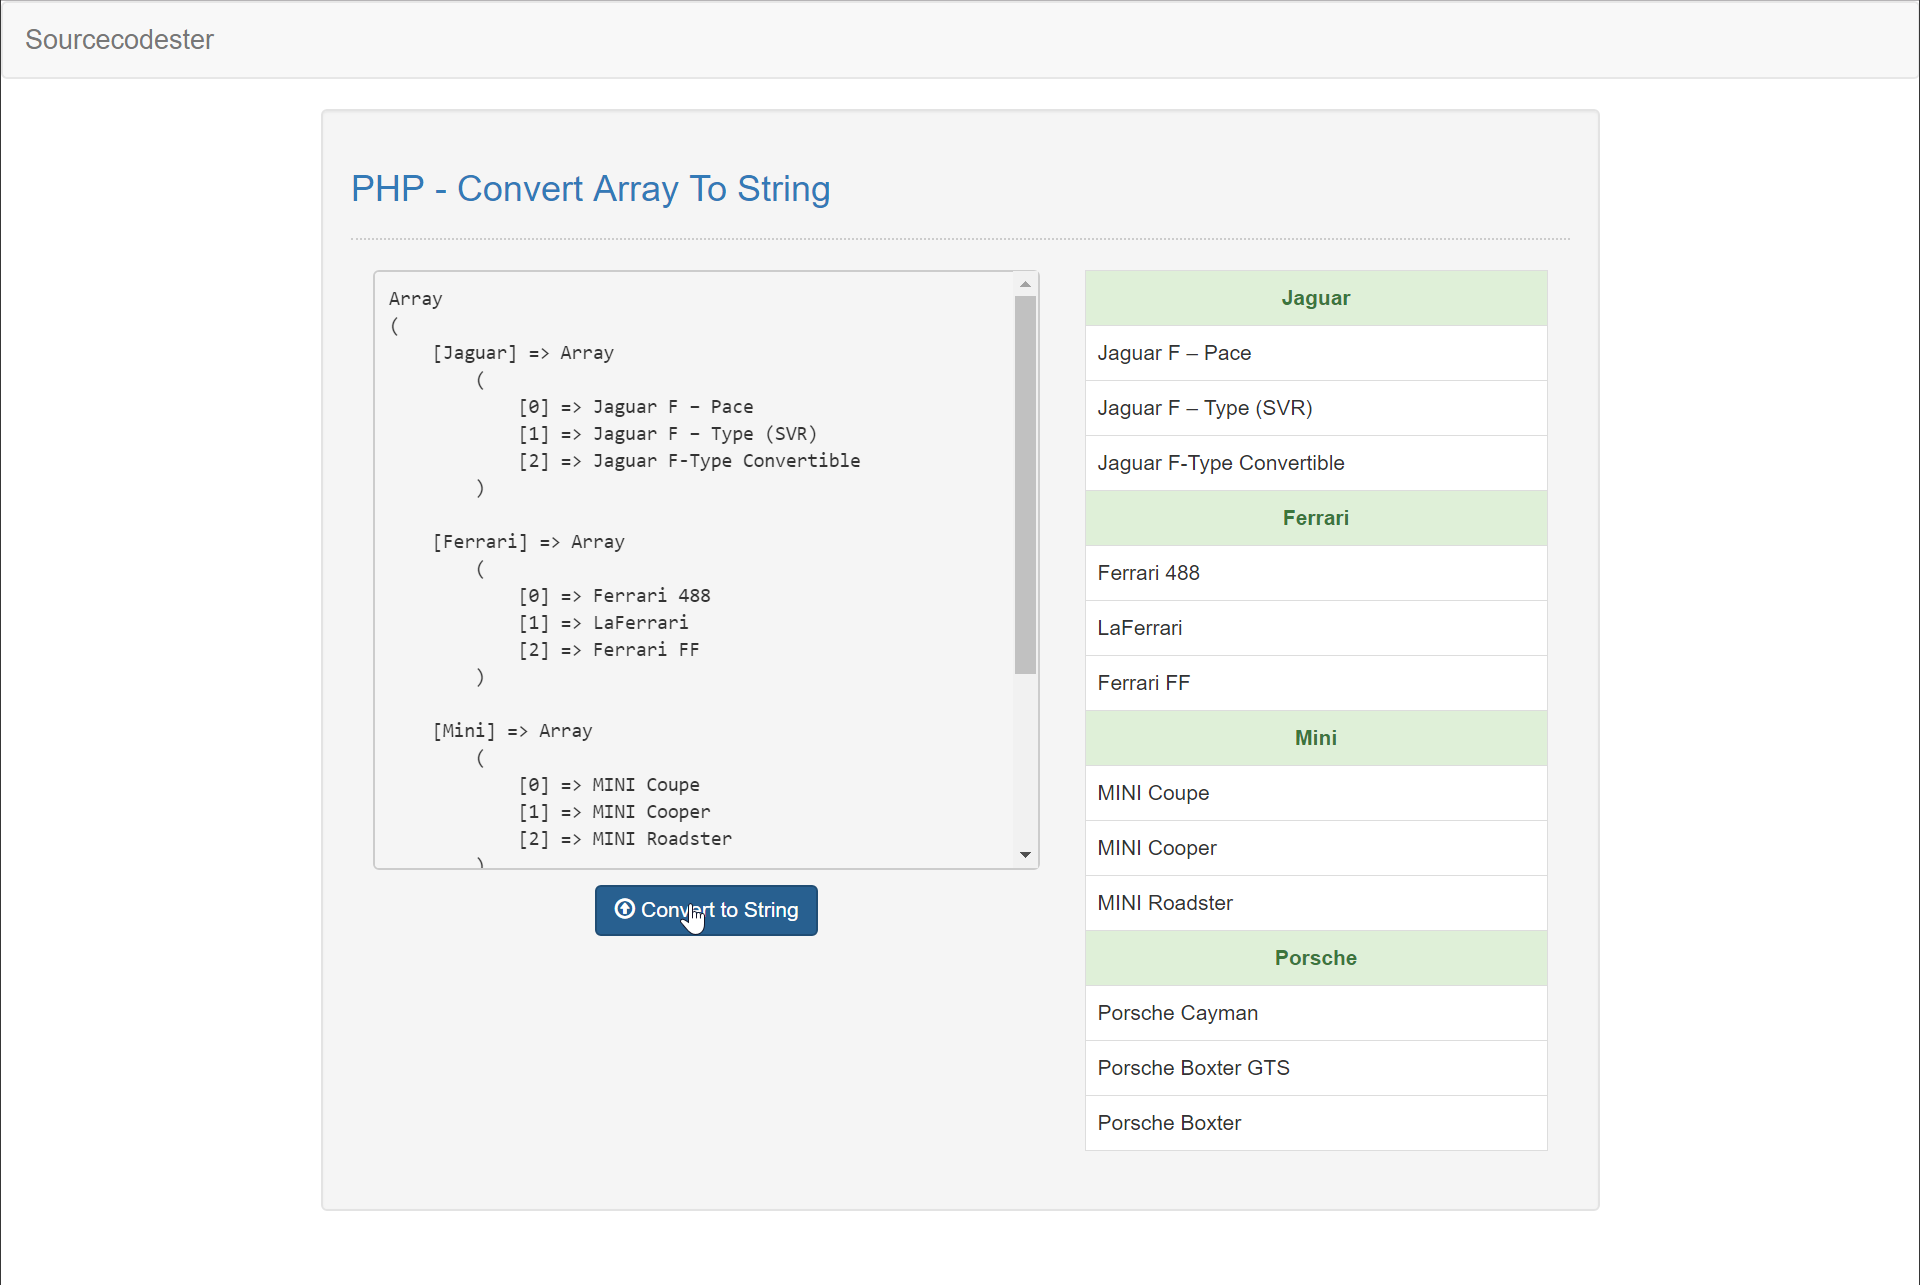The image size is (1920, 1285).
Task: Select the Porsche table header
Action: [1315, 958]
